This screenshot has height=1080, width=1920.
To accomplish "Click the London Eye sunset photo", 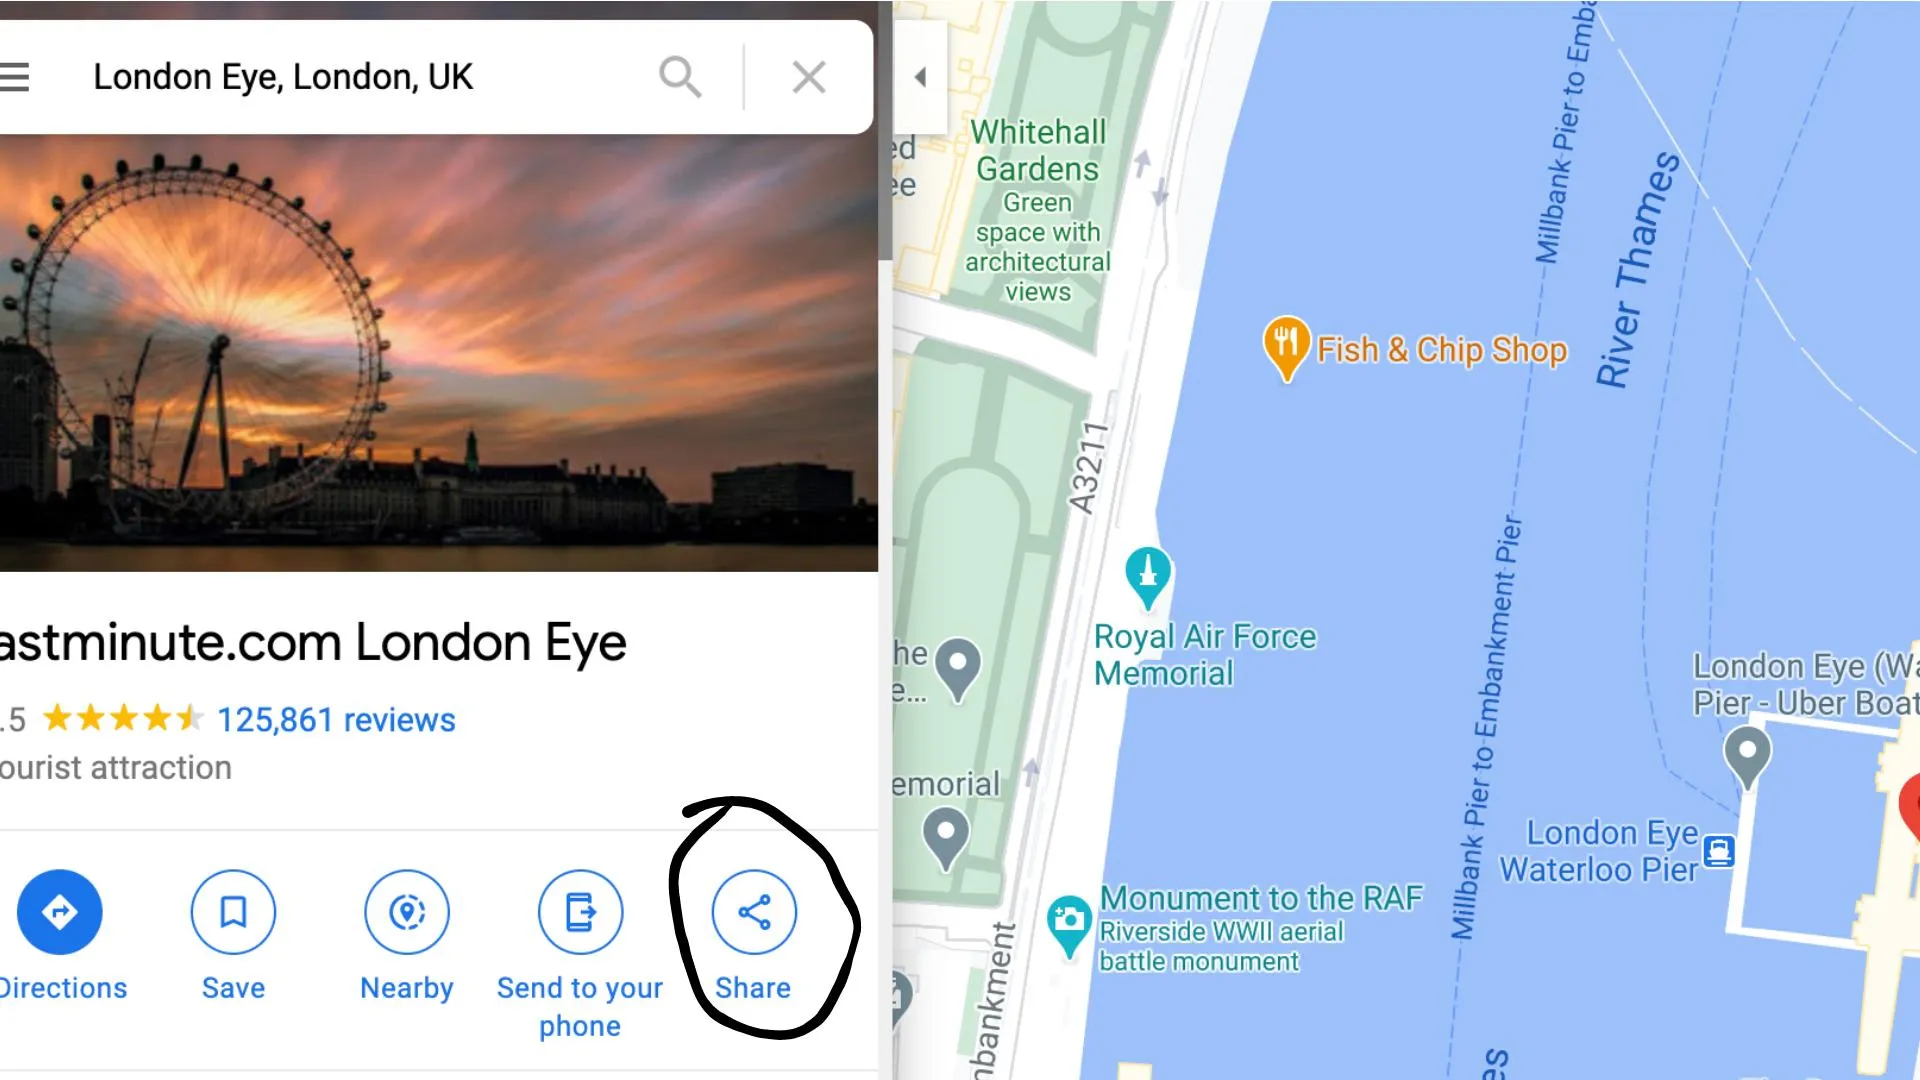I will click(x=439, y=353).
